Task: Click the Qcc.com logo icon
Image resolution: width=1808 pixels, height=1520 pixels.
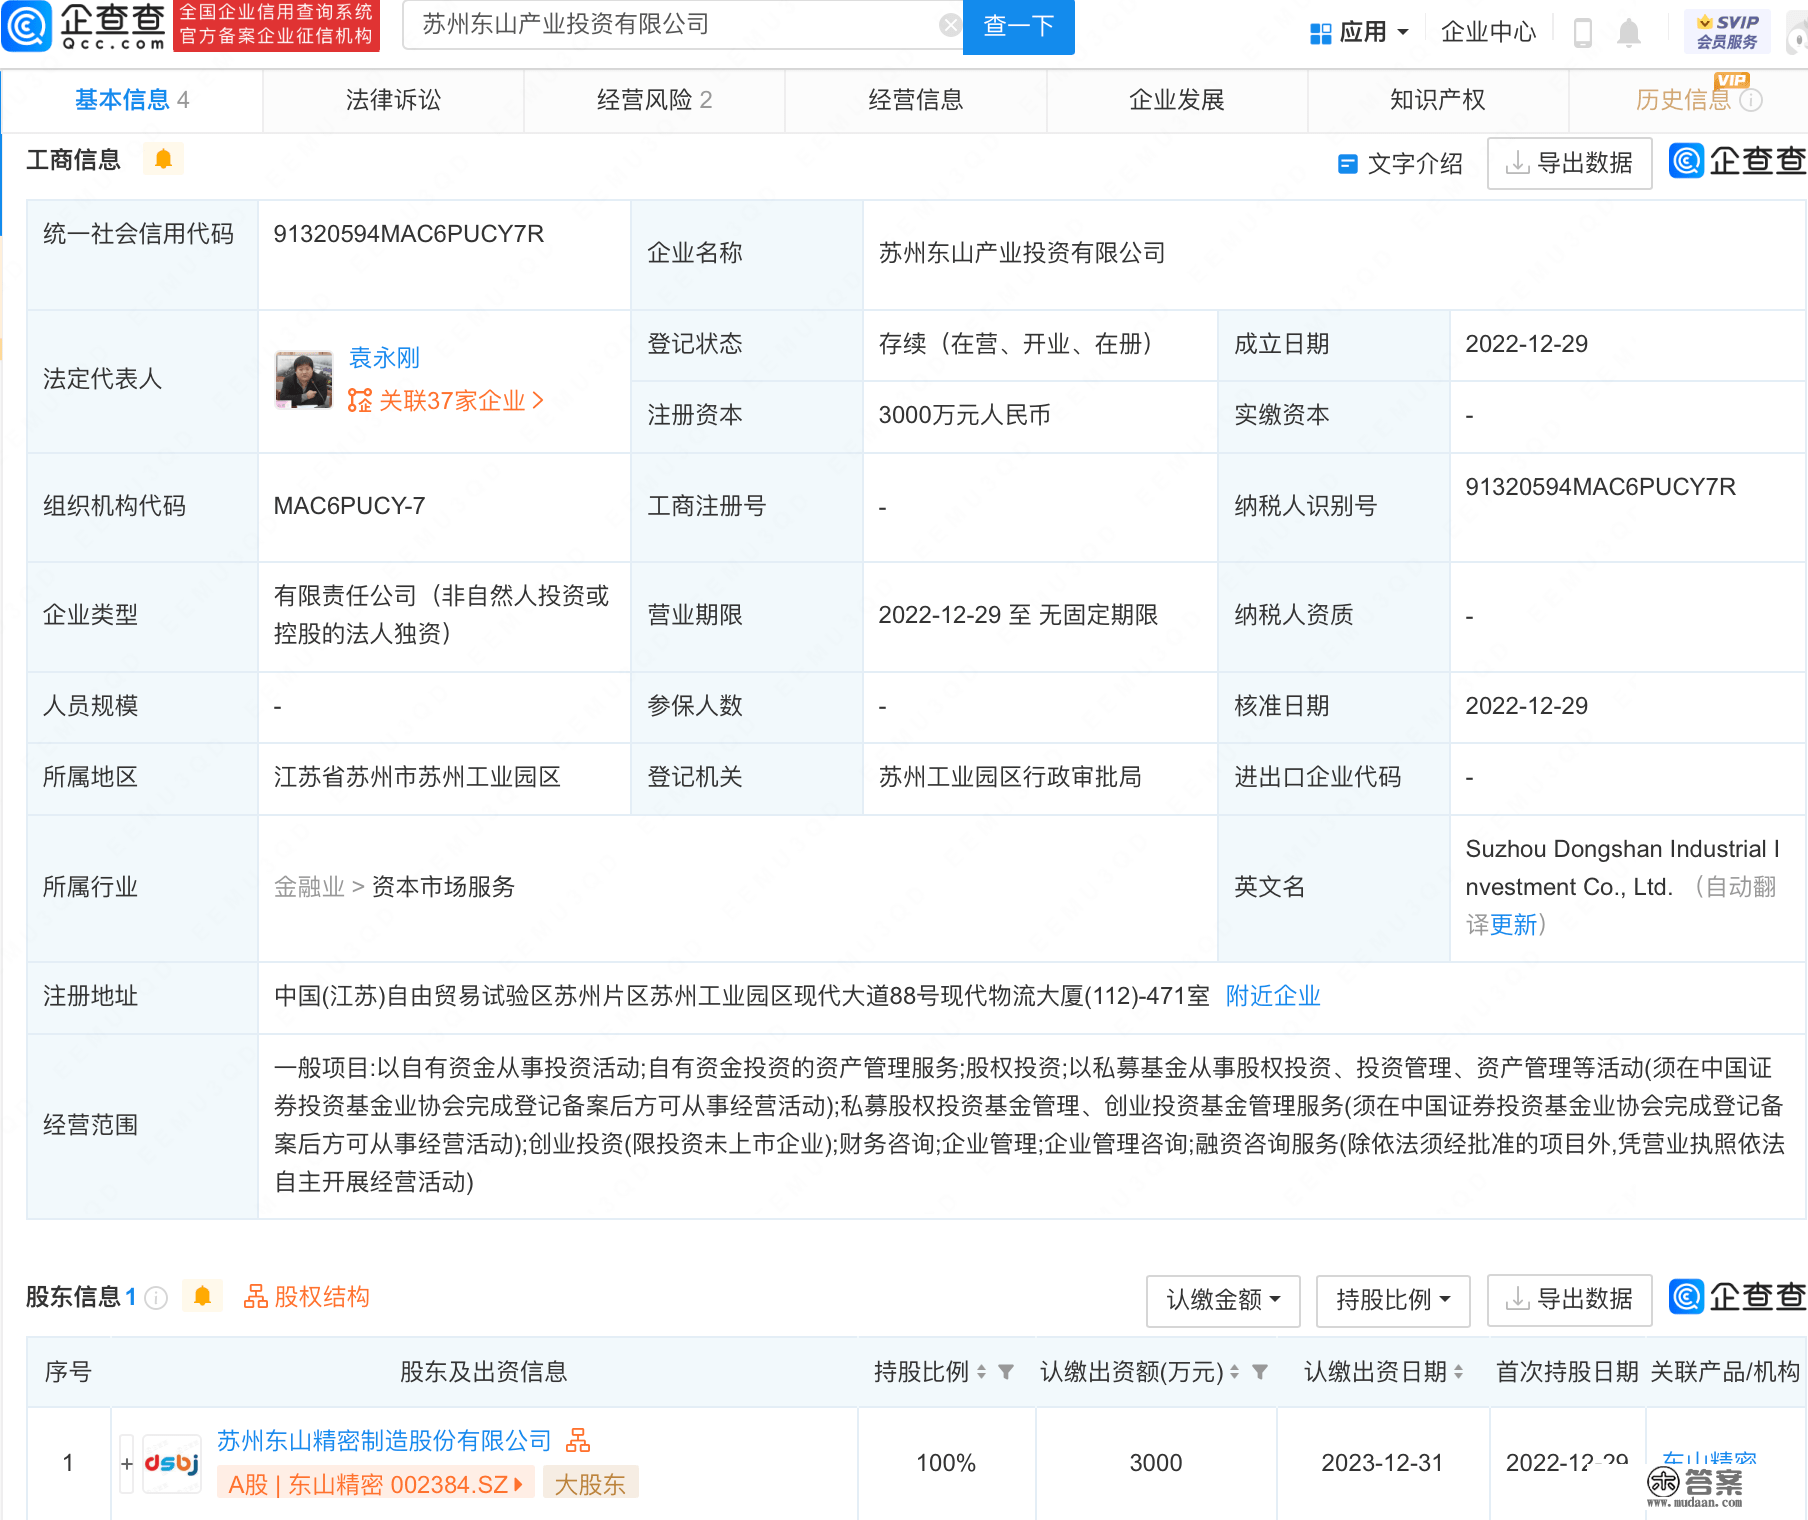Action: [27, 26]
